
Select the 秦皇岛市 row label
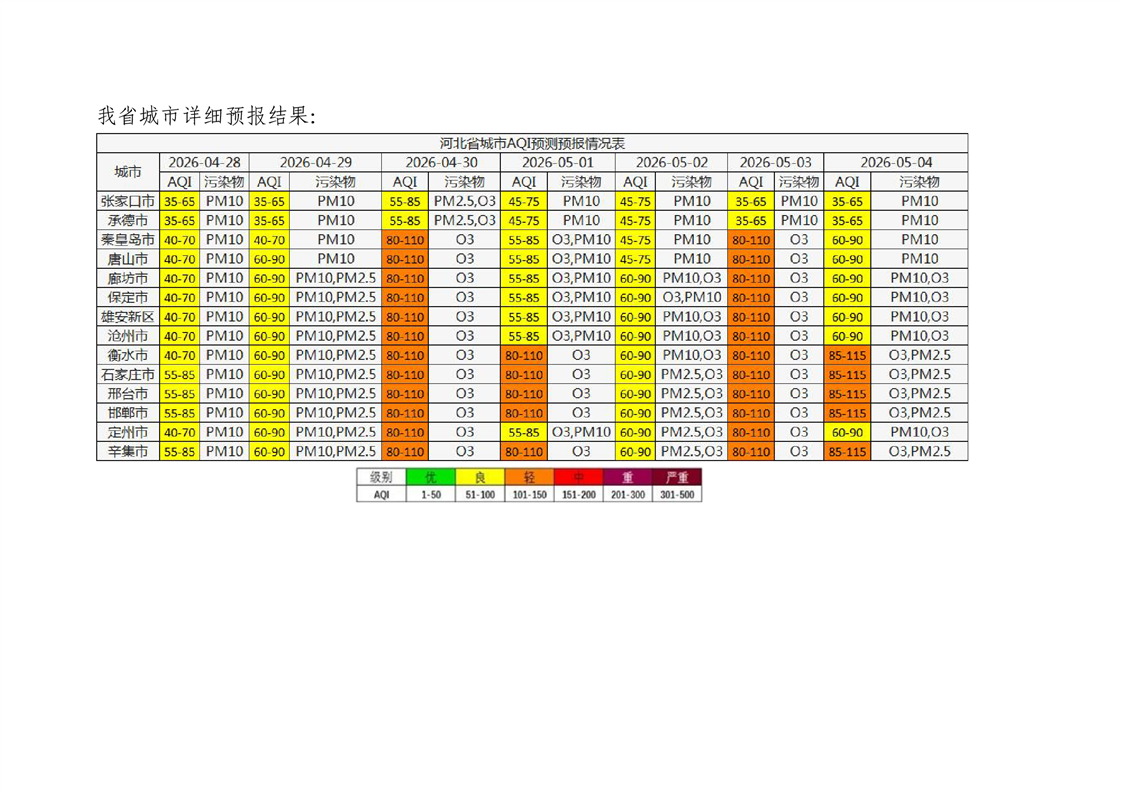coord(128,240)
